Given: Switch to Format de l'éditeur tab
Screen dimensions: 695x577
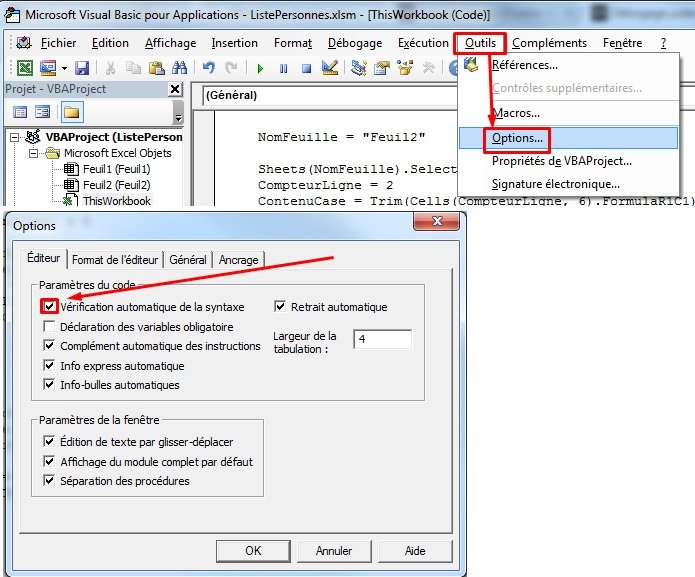Looking at the screenshot, I should point(115,260).
